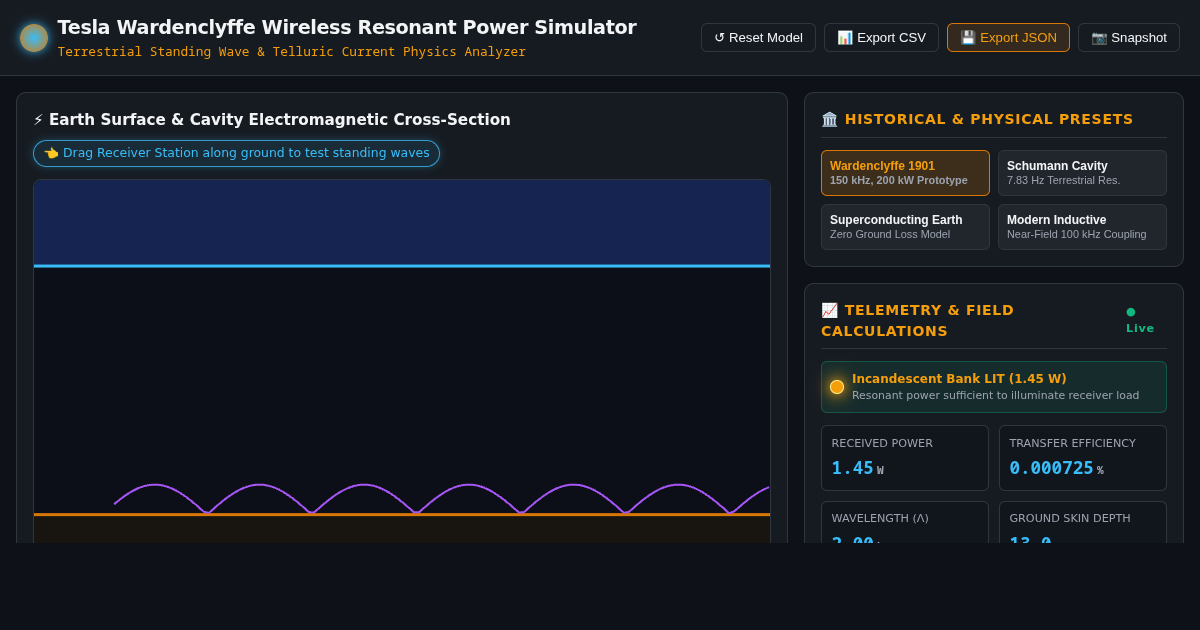Viewport: 1200px width, 630px height.
Task: Click the glowing lamp indicator icon
Action: pos(837,387)
